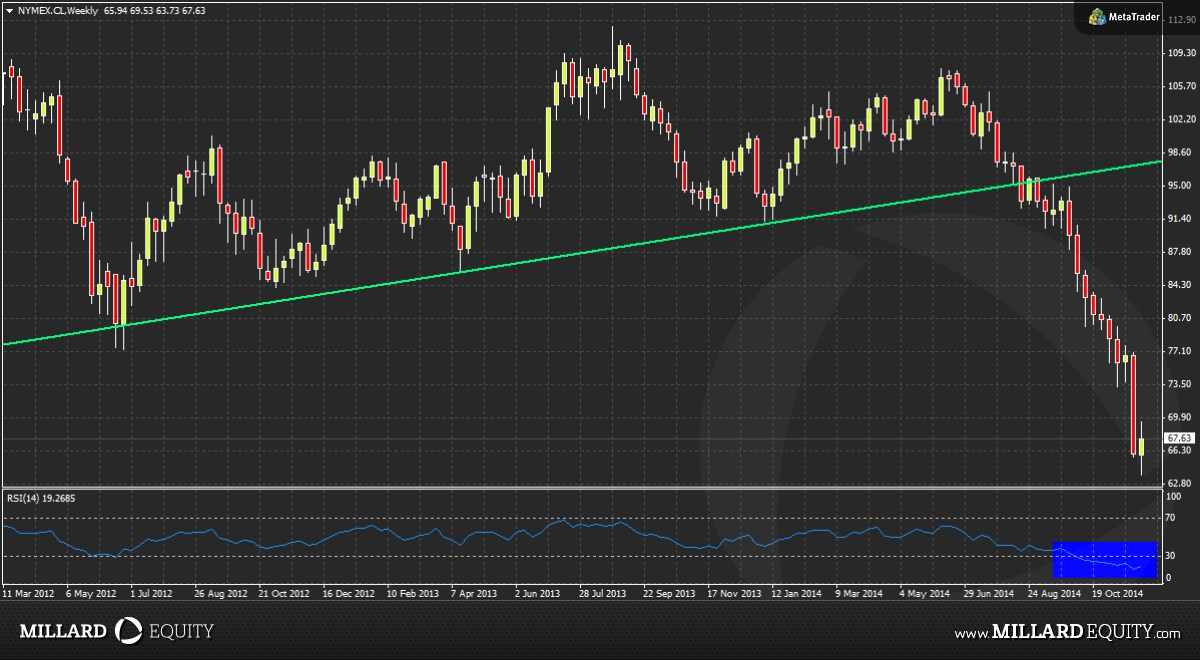
Task: Click the 77.10 price scale label
Action: coord(1180,351)
